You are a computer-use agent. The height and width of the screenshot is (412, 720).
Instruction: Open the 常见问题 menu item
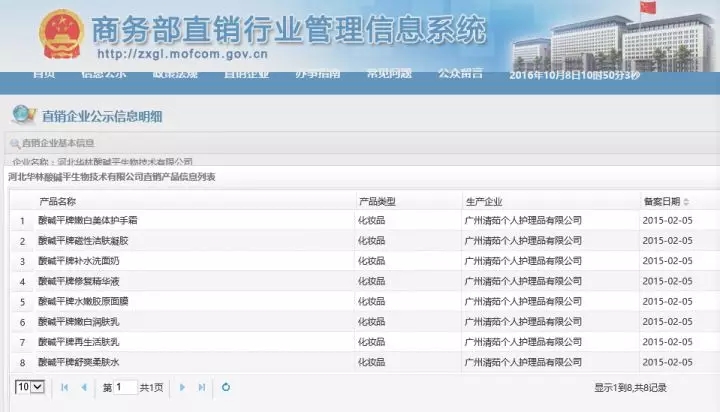389,73
